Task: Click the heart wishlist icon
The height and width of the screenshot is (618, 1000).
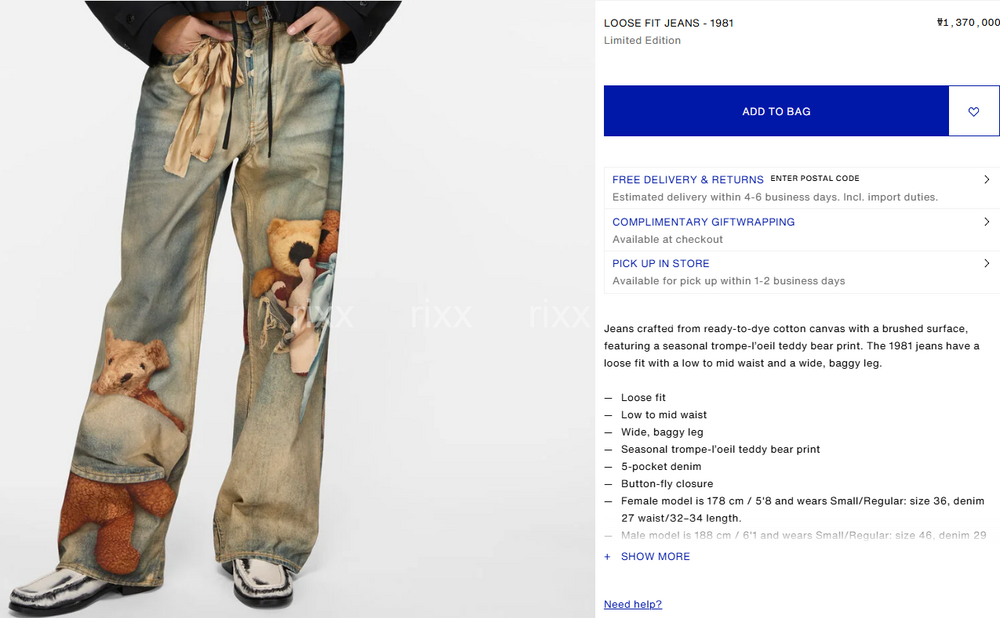Action: pyautogui.click(x=973, y=112)
